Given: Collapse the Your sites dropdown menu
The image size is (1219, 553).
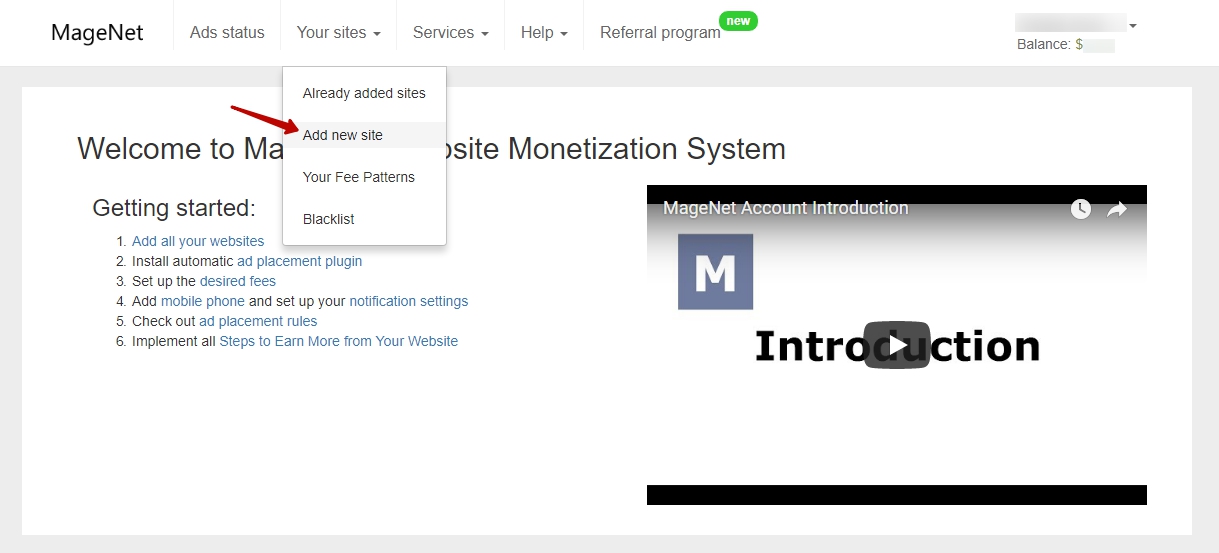Looking at the screenshot, I should coord(338,33).
